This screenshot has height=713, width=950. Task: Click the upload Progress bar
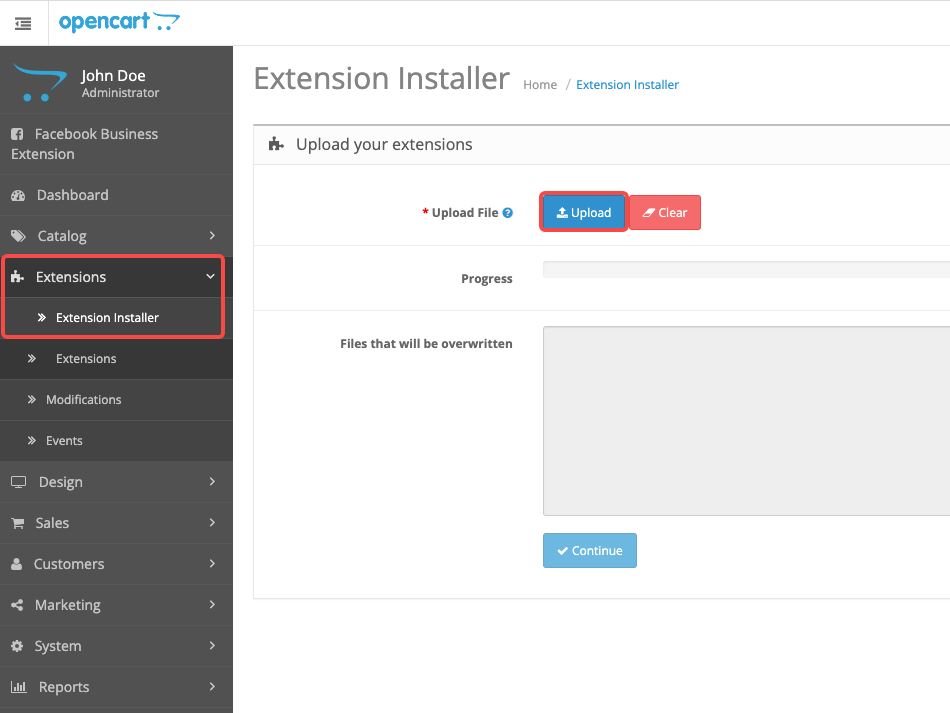[x=746, y=270]
